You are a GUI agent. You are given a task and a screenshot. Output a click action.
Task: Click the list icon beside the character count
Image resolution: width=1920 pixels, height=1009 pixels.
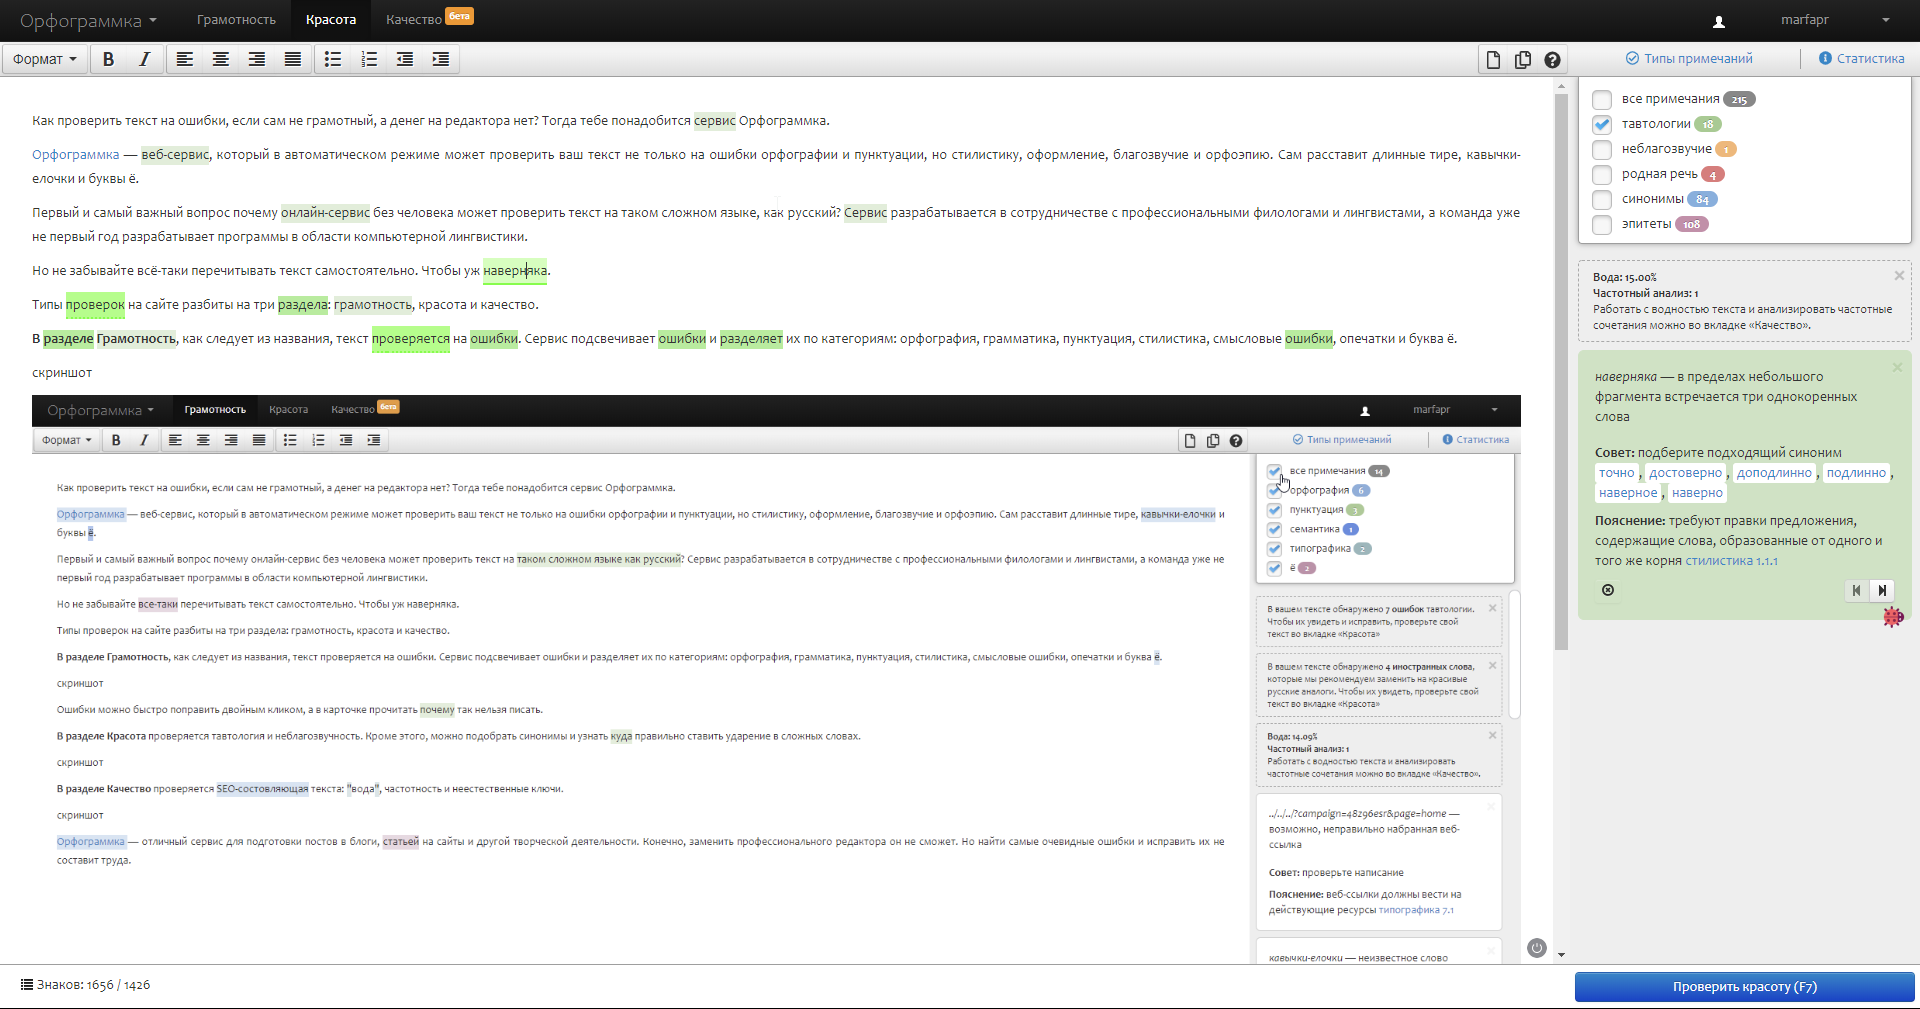(x=27, y=985)
